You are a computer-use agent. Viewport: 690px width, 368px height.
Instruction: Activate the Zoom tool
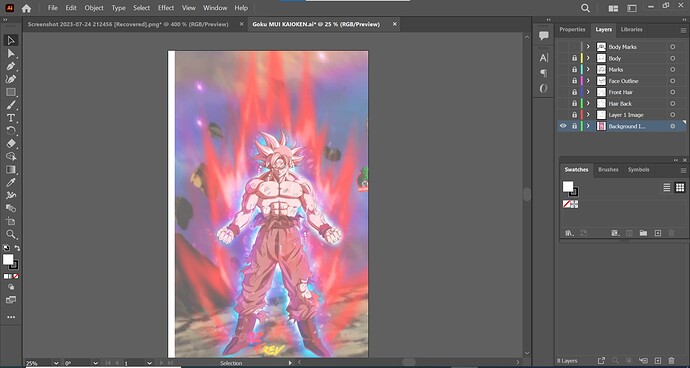[x=11, y=234]
